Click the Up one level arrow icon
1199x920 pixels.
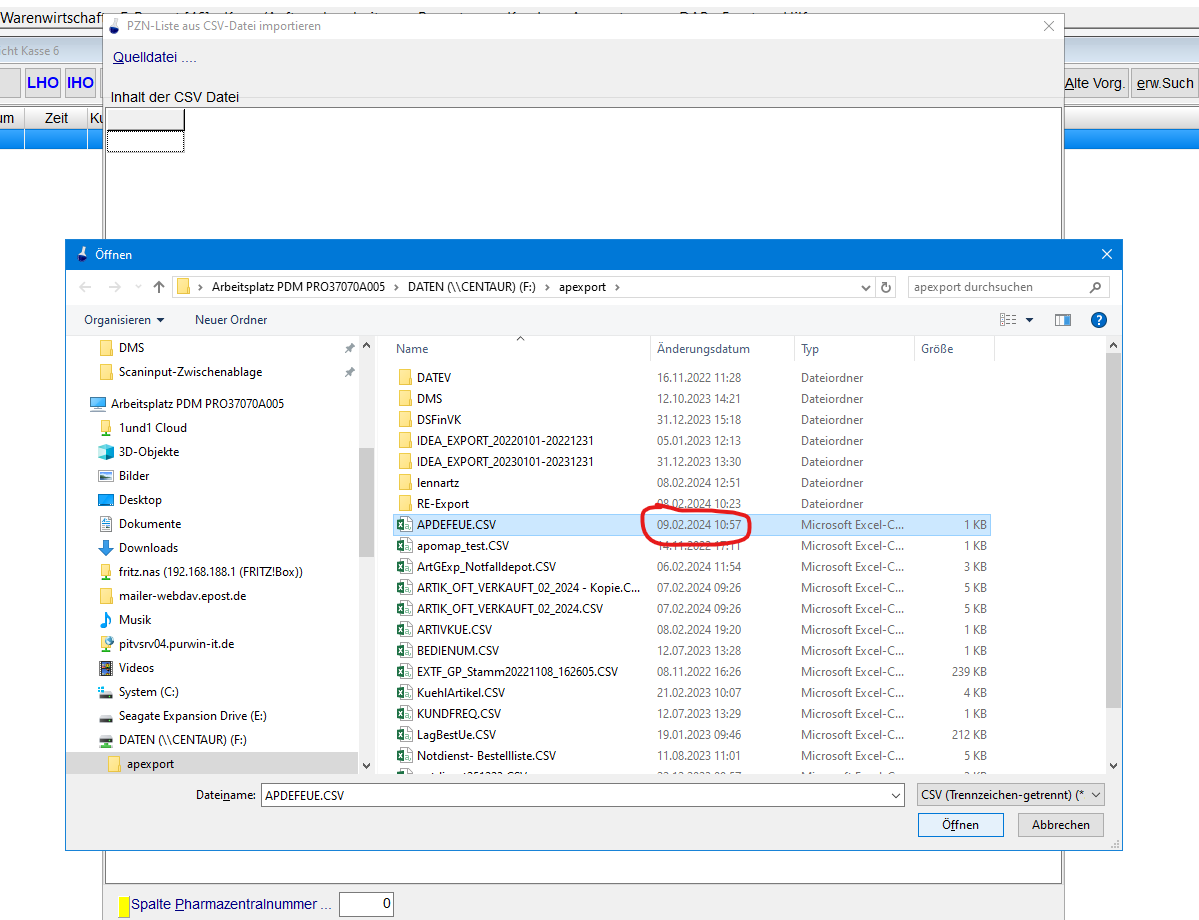[x=159, y=287]
